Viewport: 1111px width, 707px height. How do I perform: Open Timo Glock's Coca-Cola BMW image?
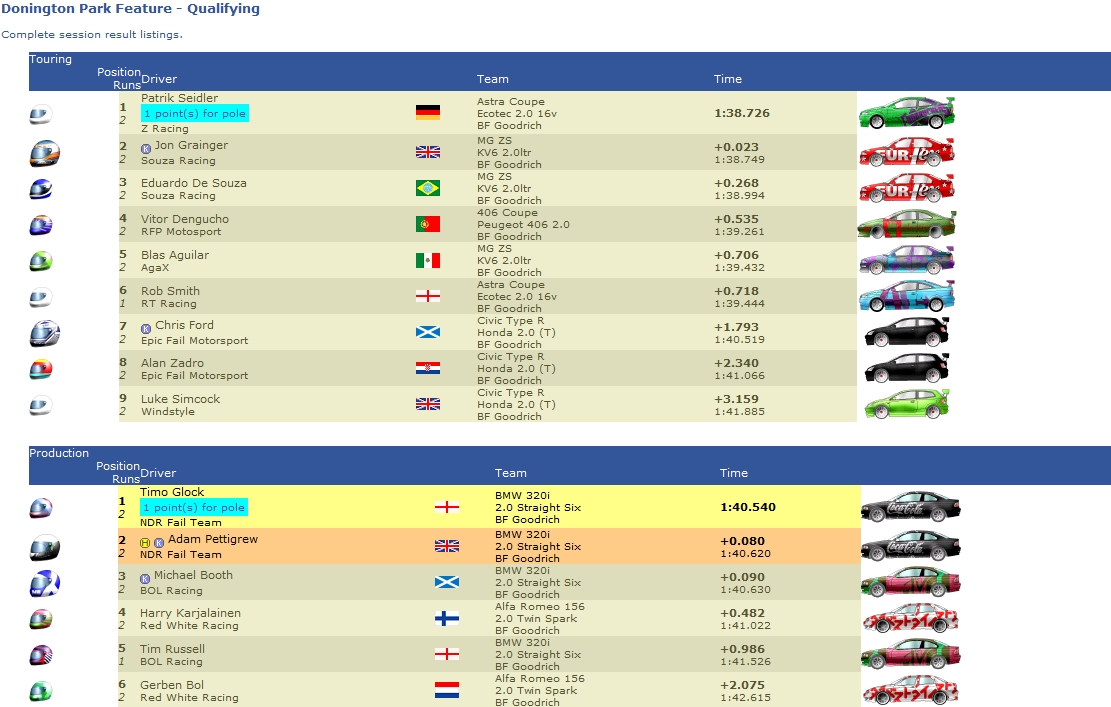tap(910, 507)
